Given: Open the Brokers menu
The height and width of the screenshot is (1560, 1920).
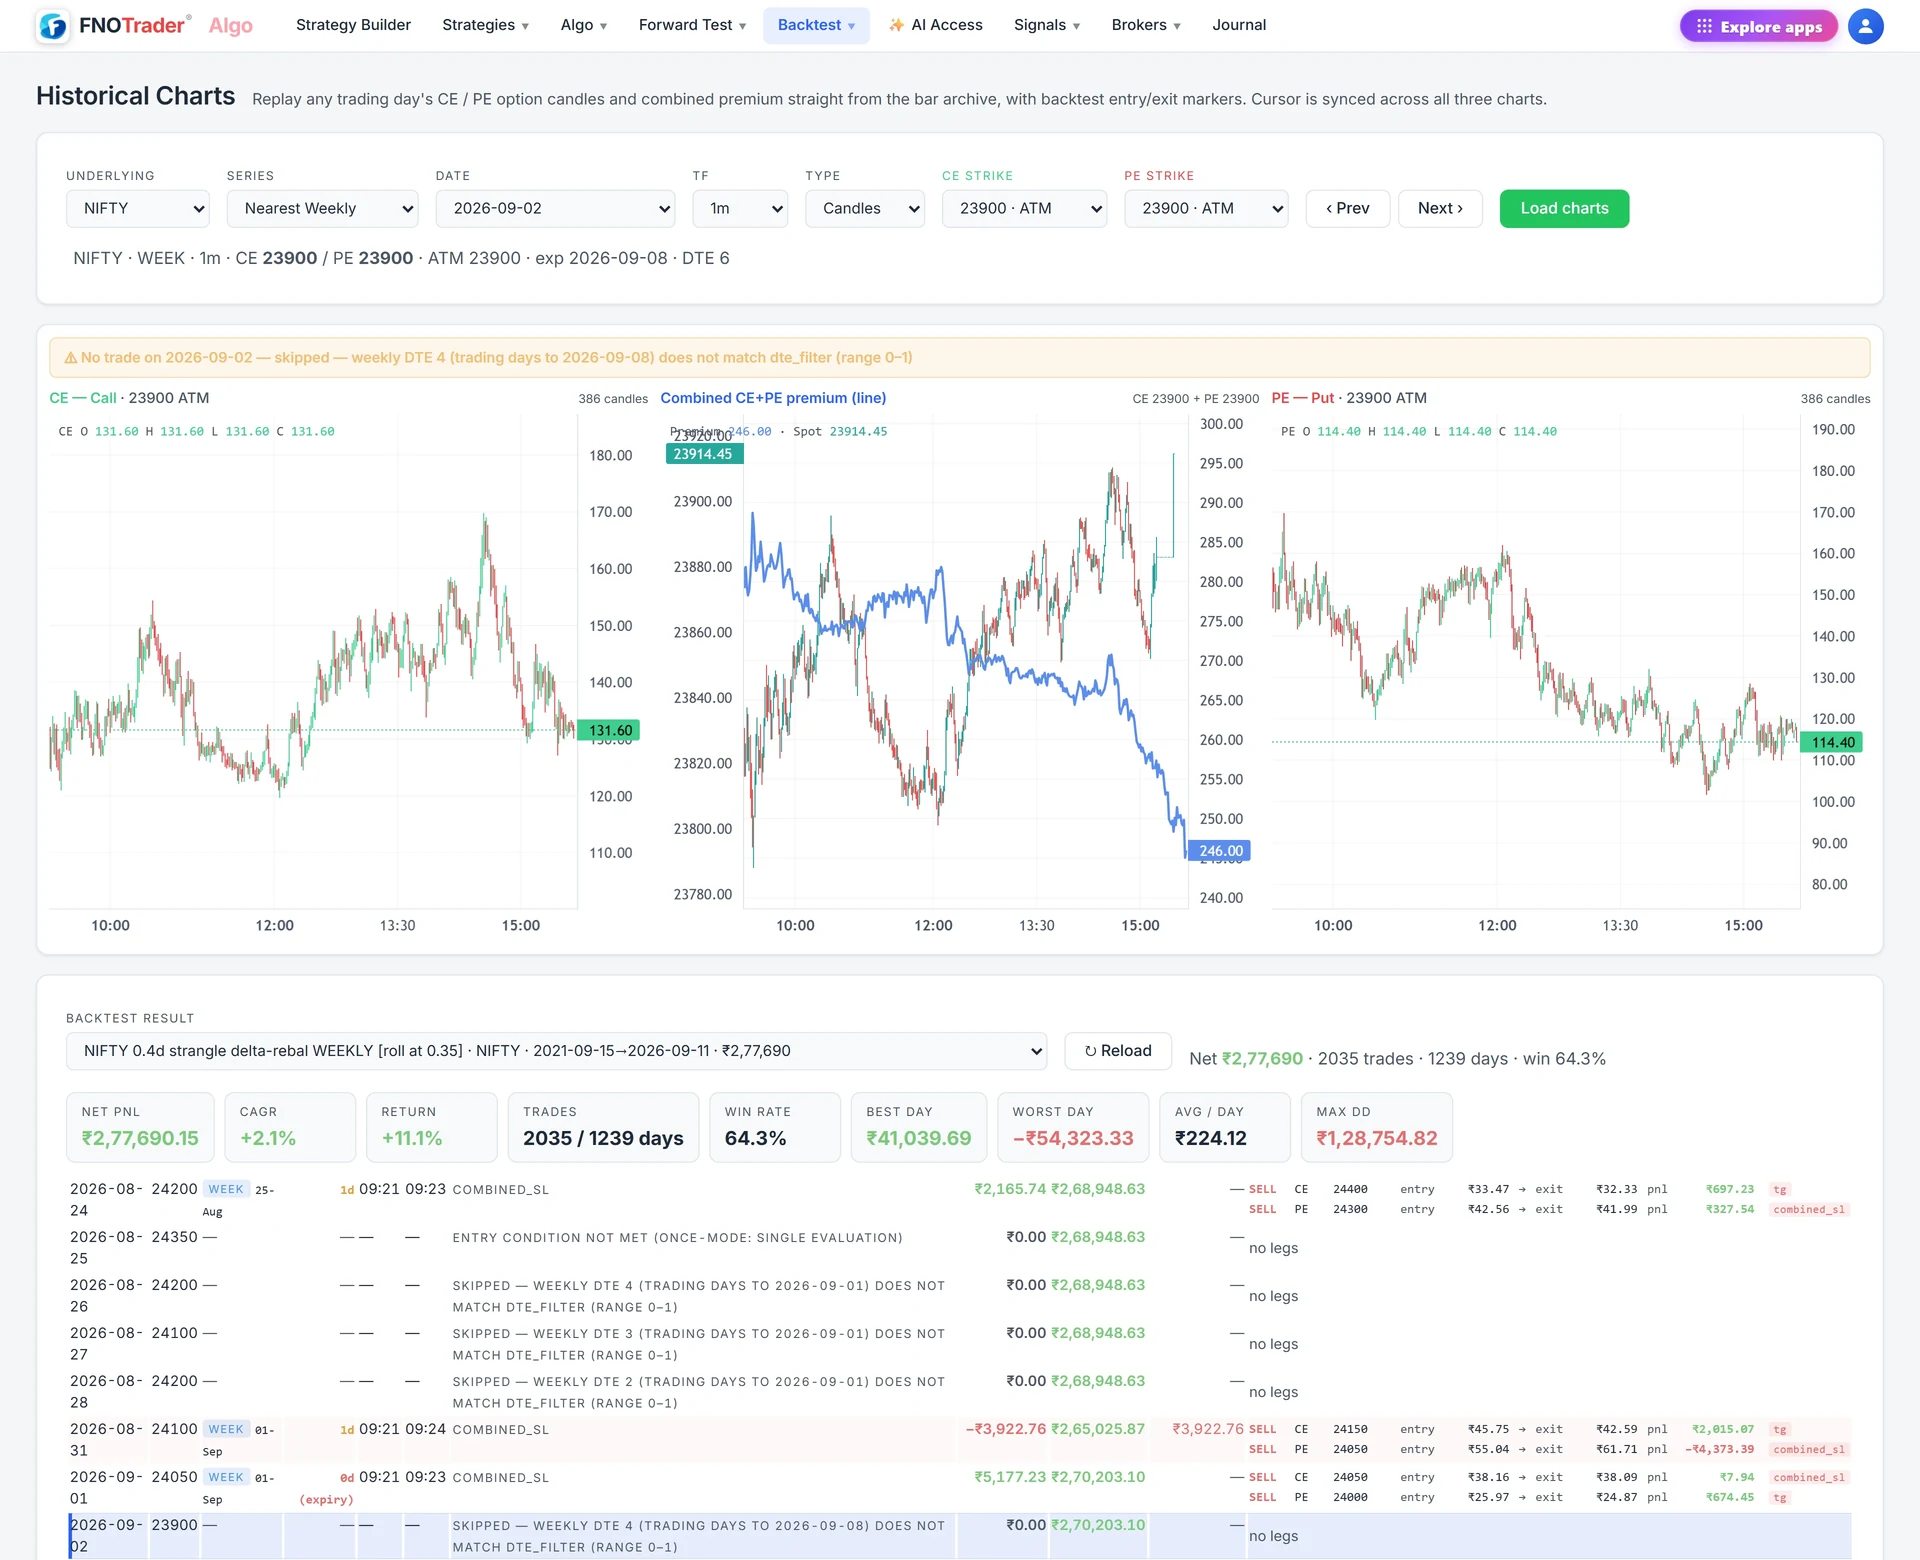Looking at the screenshot, I should 1146,25.
